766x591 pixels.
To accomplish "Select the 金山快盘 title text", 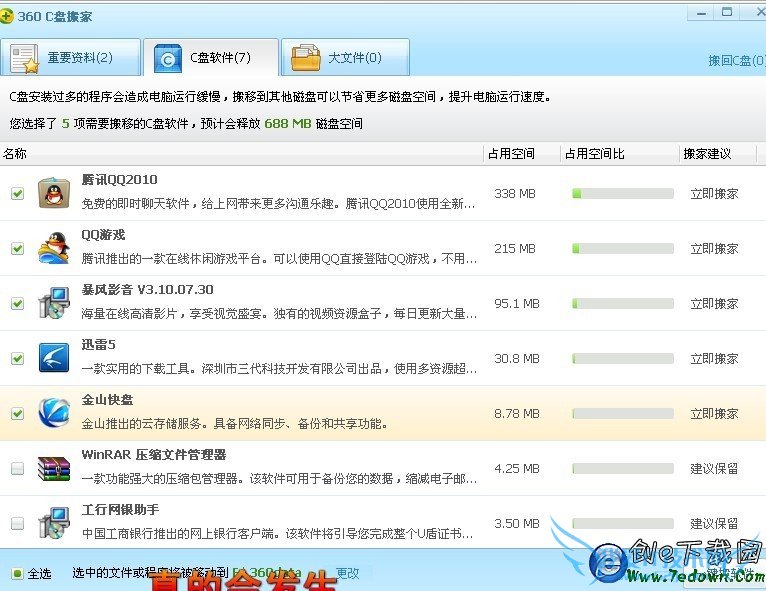I will 107,400.
